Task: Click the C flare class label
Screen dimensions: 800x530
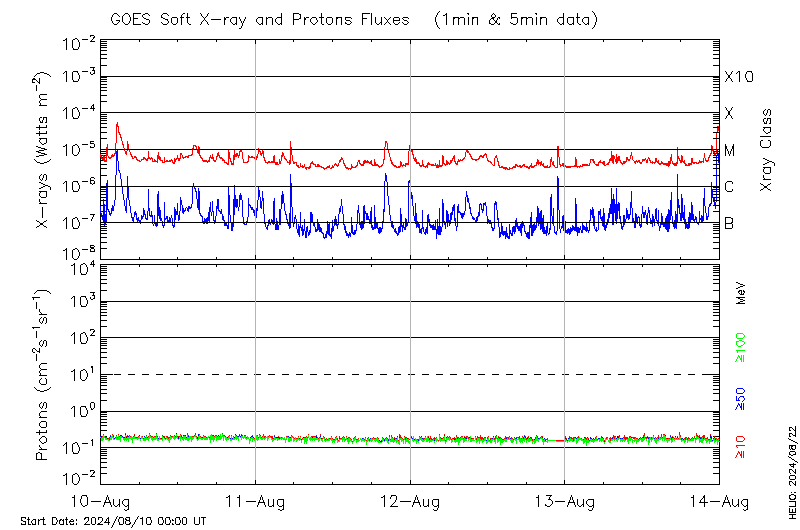Action: tap(730, 186)
